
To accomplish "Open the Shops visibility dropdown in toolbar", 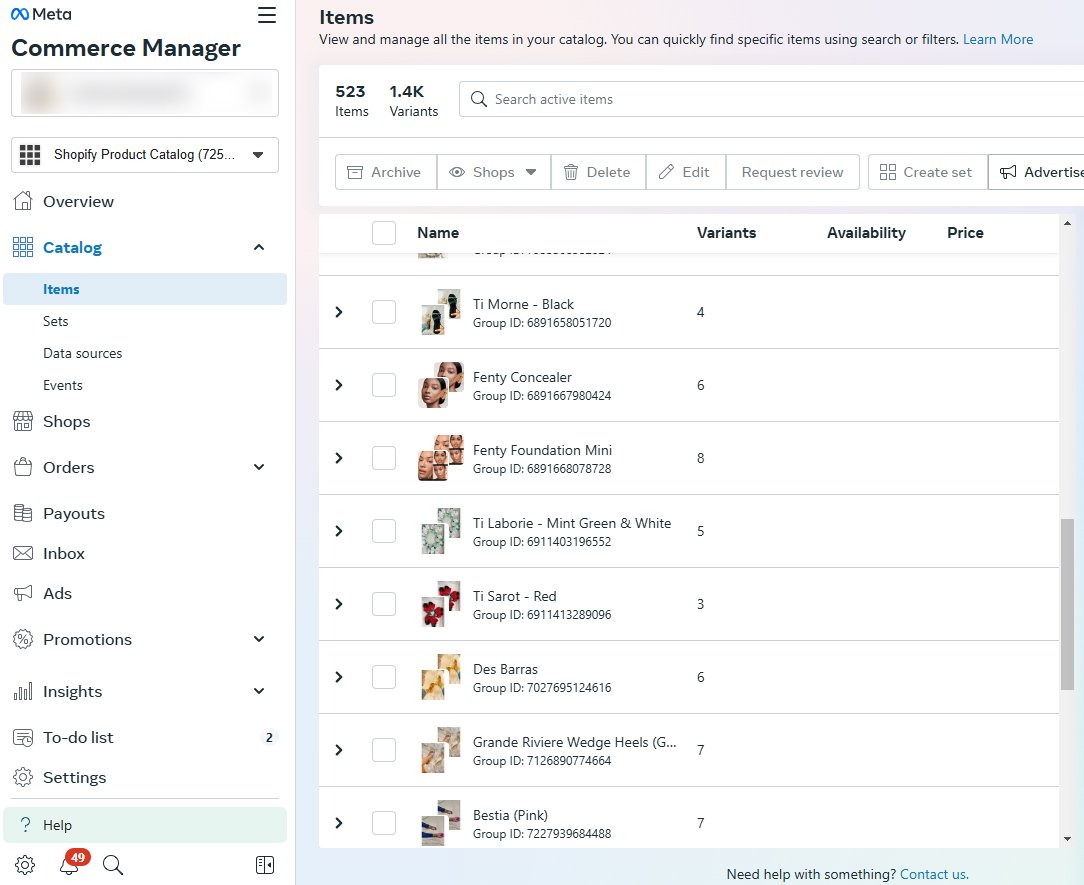I will point(494,172).
